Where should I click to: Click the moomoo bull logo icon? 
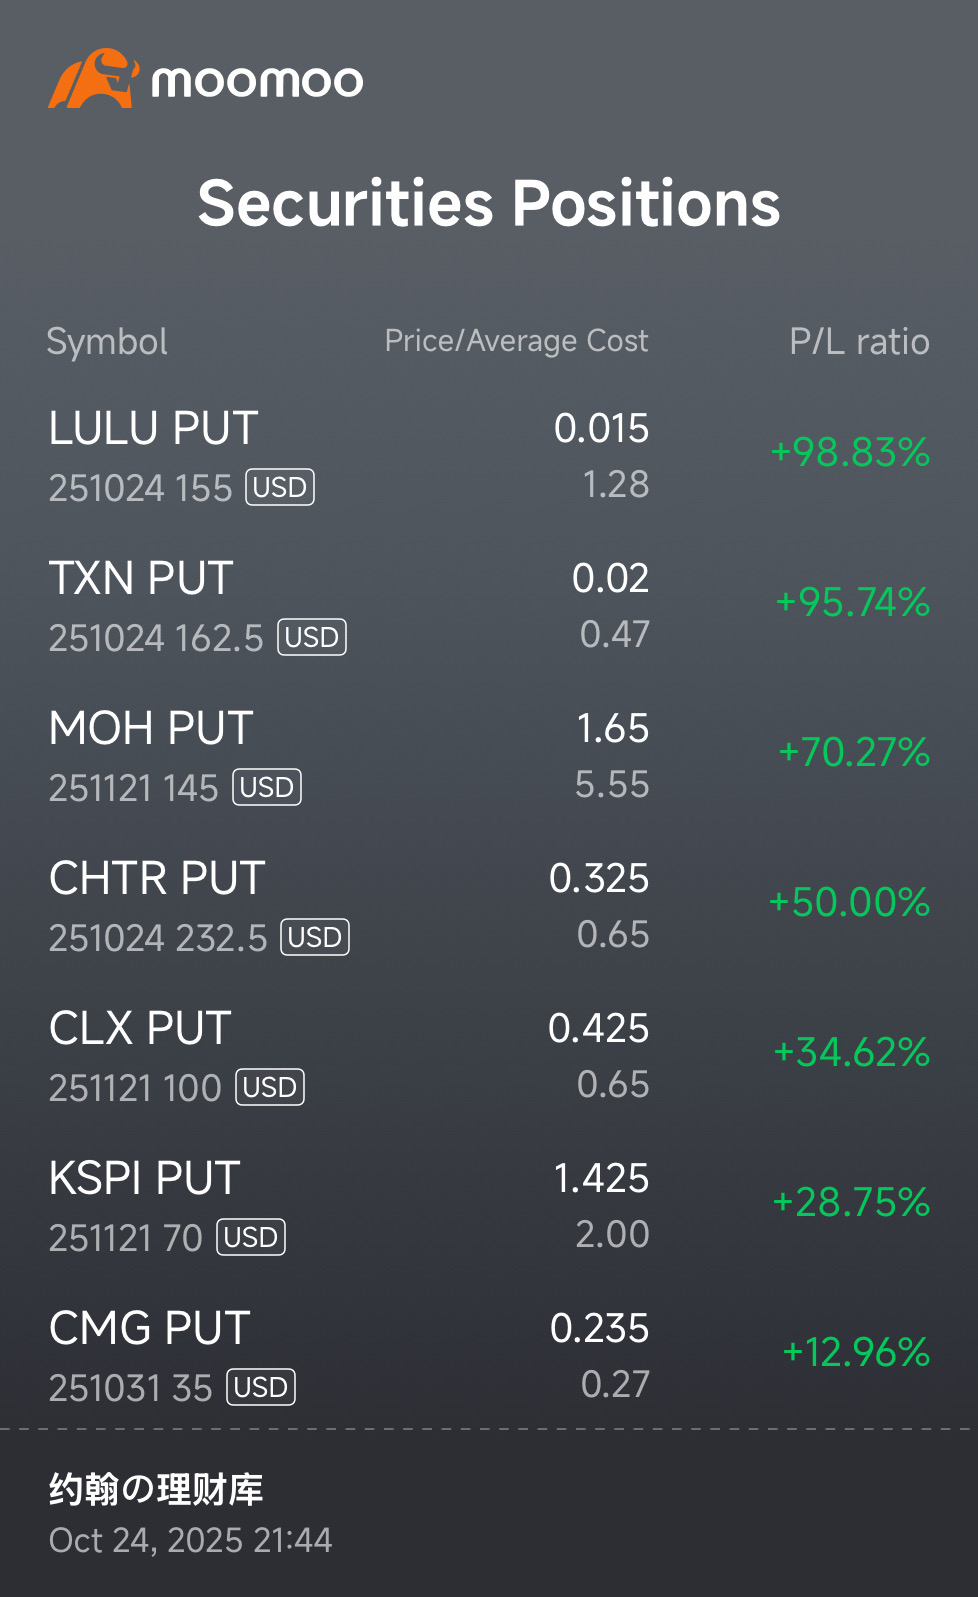(93, 78)
